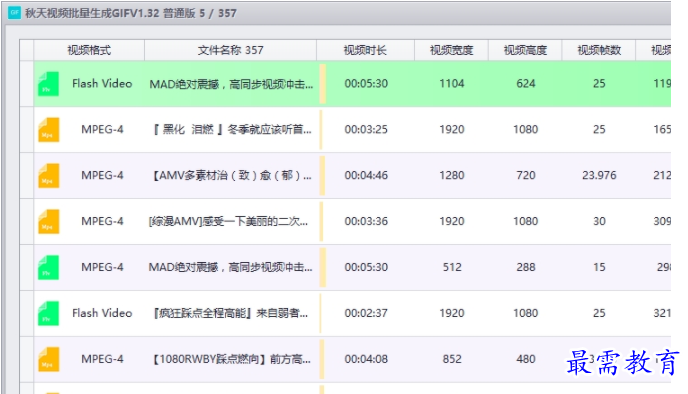Click duration 00:03:25
Viewport: 688px width, 394px height.
(366, 129)
